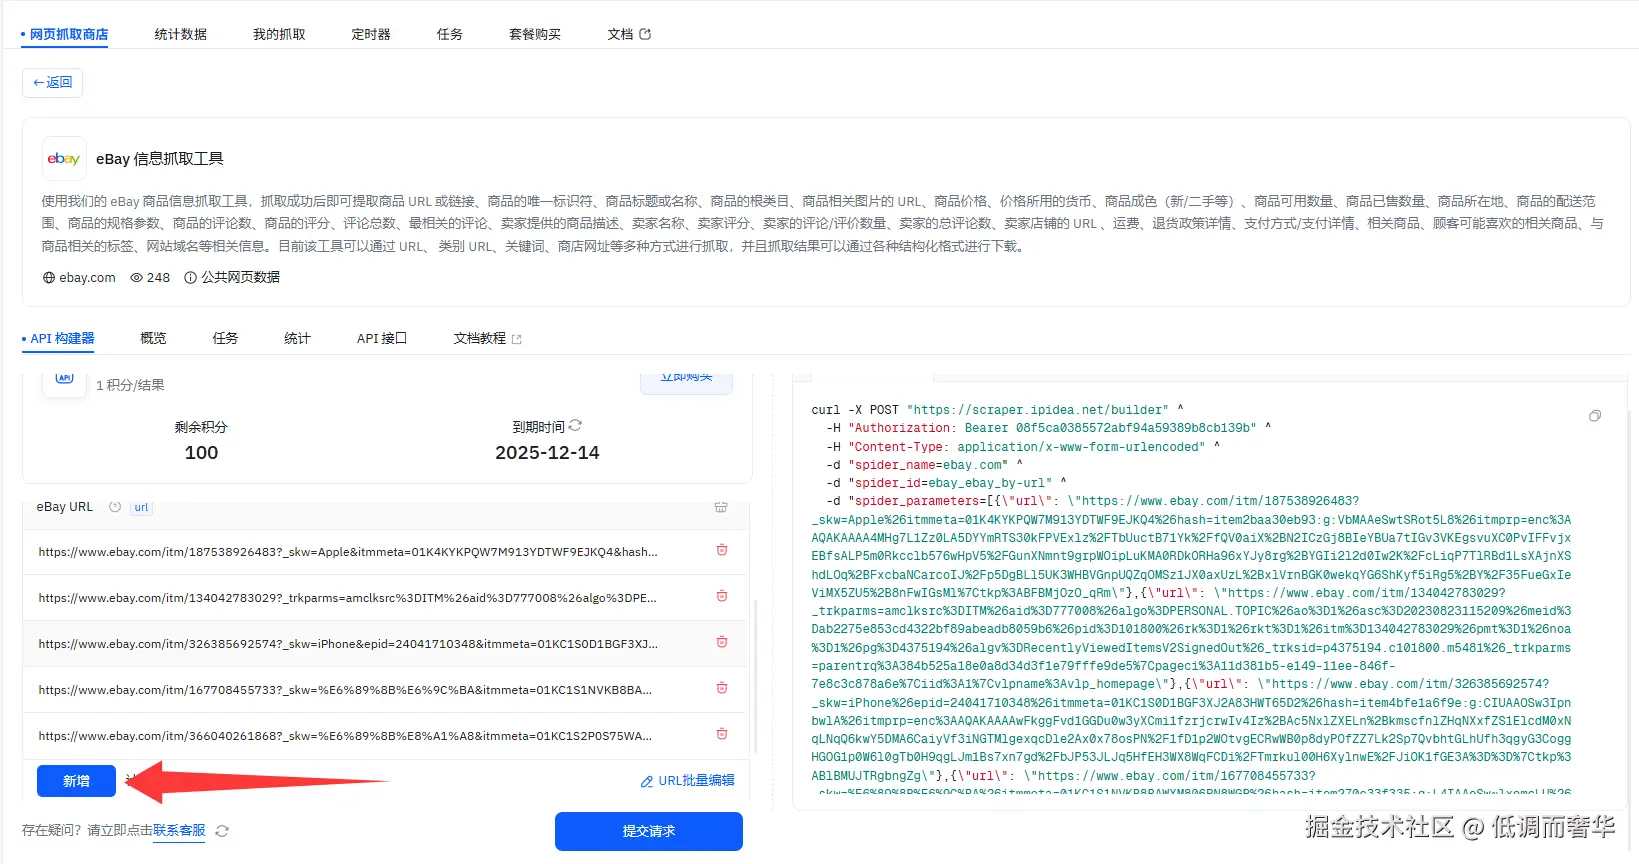Viewport: 1639px width, 864px height.
Task: Edit the URL field for item 366040261868
Action: (346, 736)
